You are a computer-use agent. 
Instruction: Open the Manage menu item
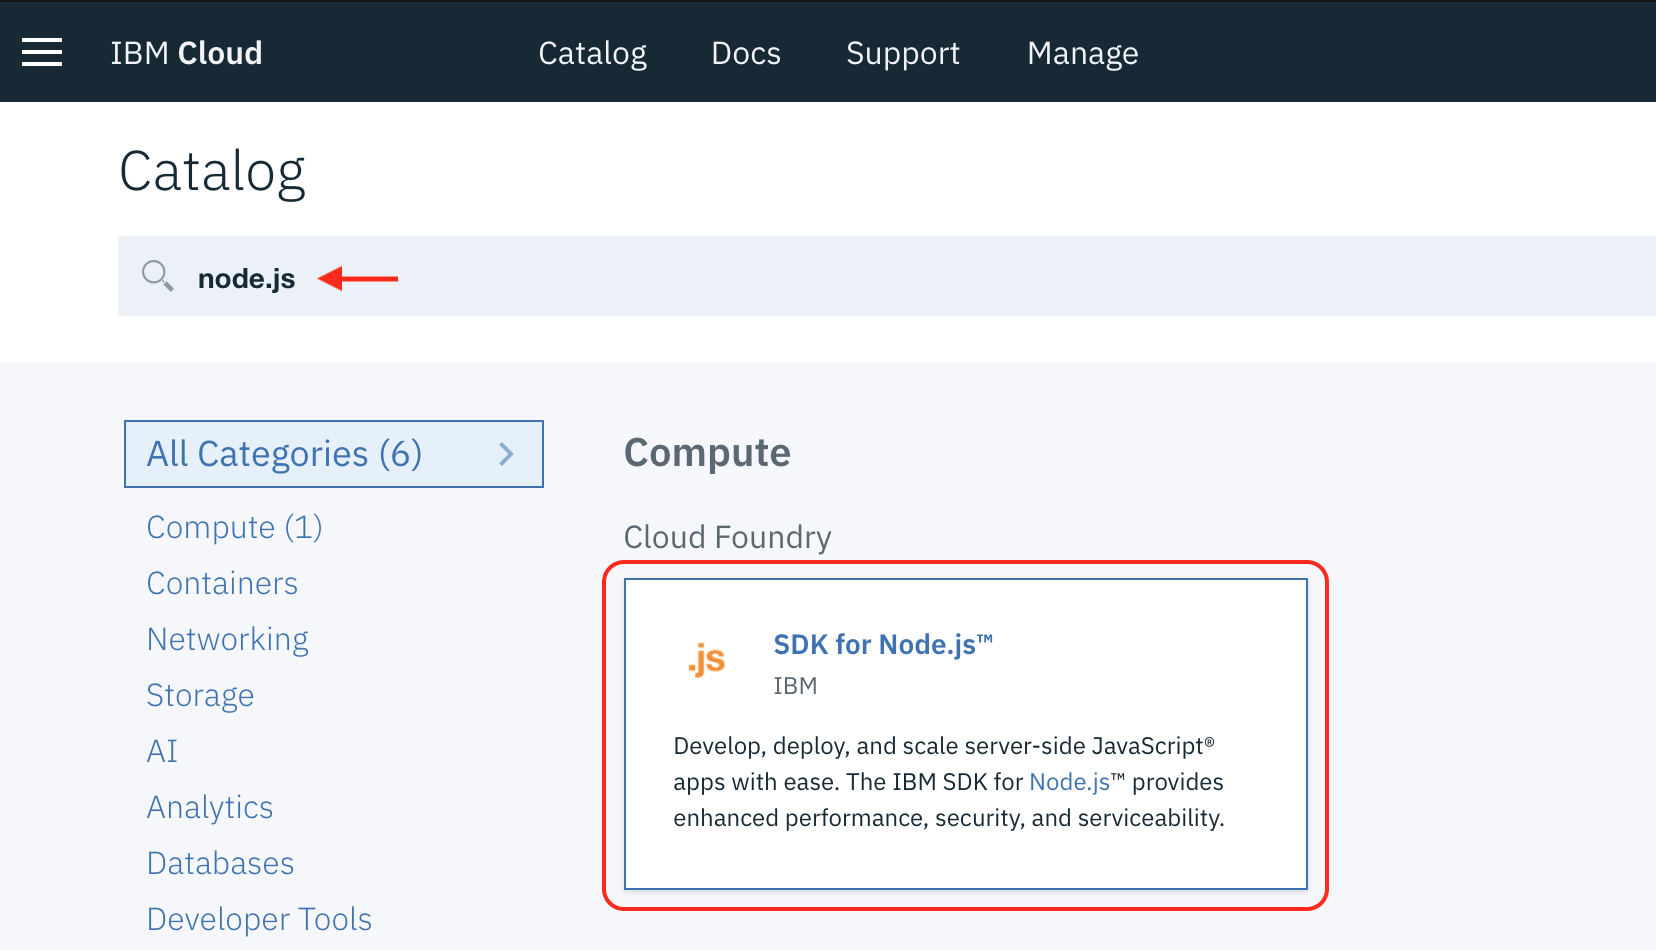1083,53
